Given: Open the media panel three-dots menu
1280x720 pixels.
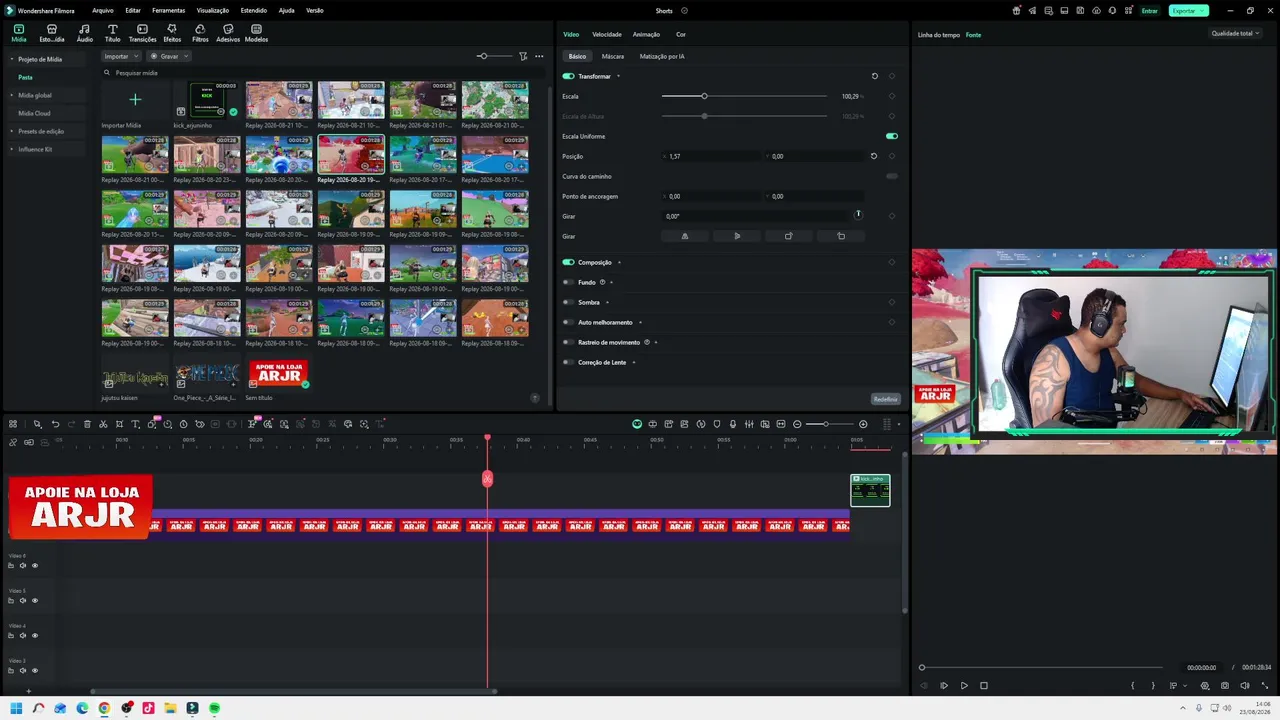Looking at the screenshot, I should pyautogui.click(x=539, y=56).
